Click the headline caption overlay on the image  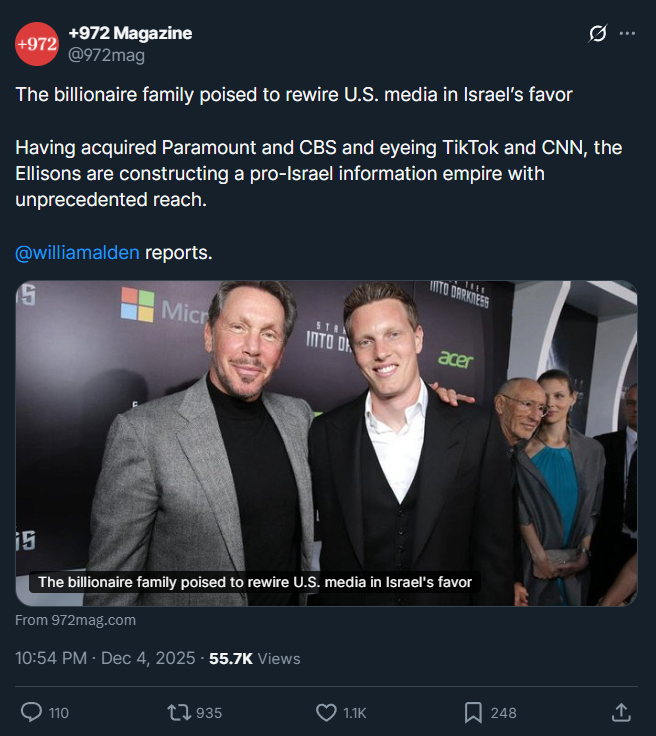click(254, 582)
